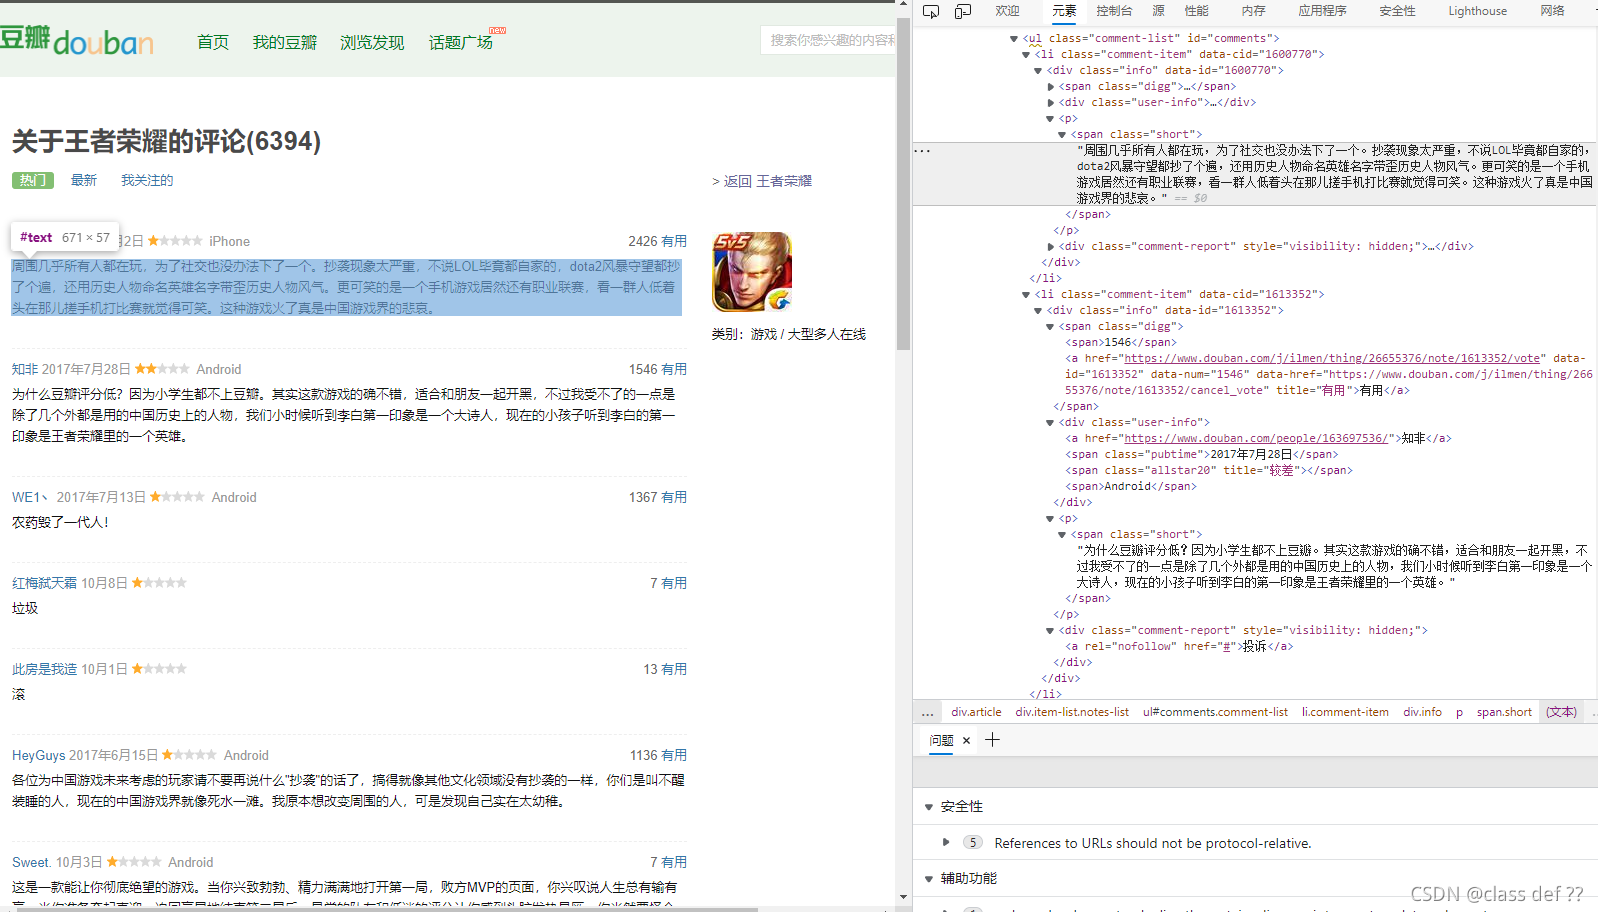Switch to the 欢迎 DevTools tab
The image size is (1598, 912).
(1007, 11)
